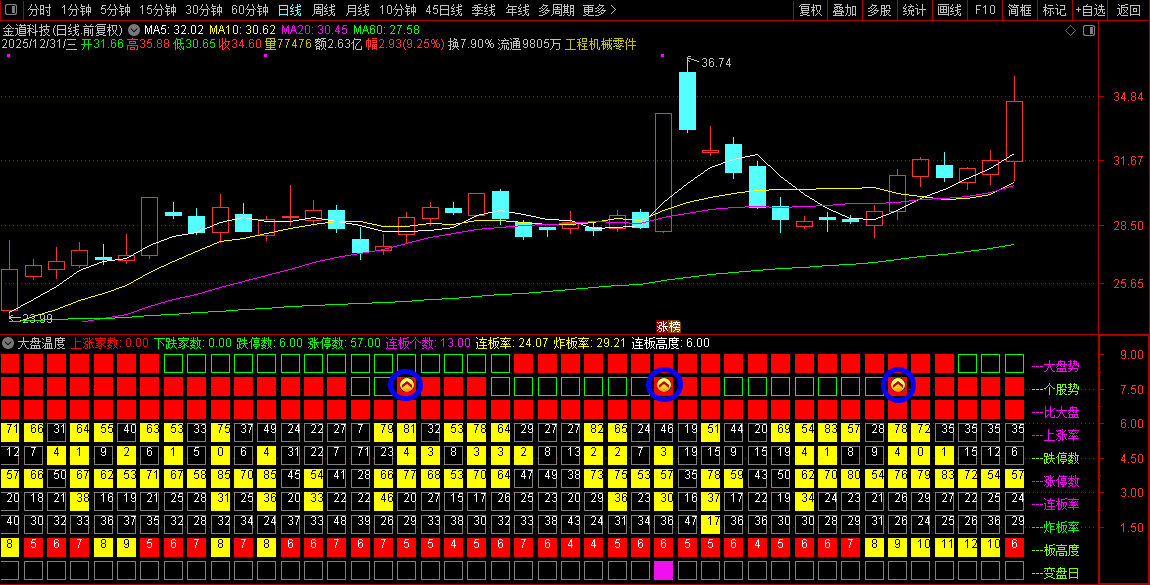Open the F10 company info
The height and width of the screenshot is (585, 1150).
point(984,10)
